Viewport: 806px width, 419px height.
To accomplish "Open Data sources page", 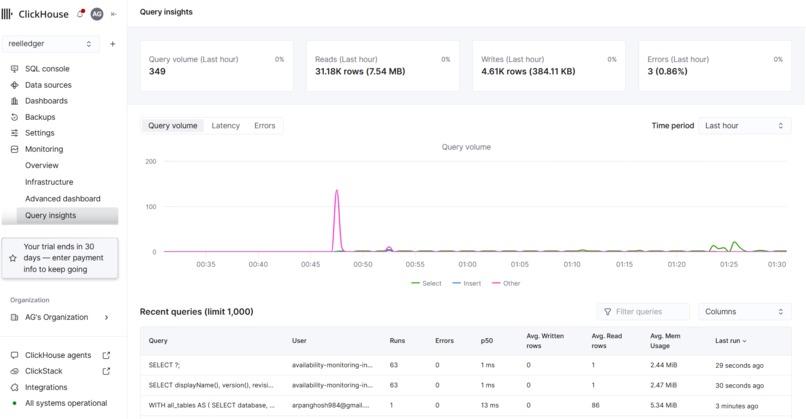I will click(48, 85).
